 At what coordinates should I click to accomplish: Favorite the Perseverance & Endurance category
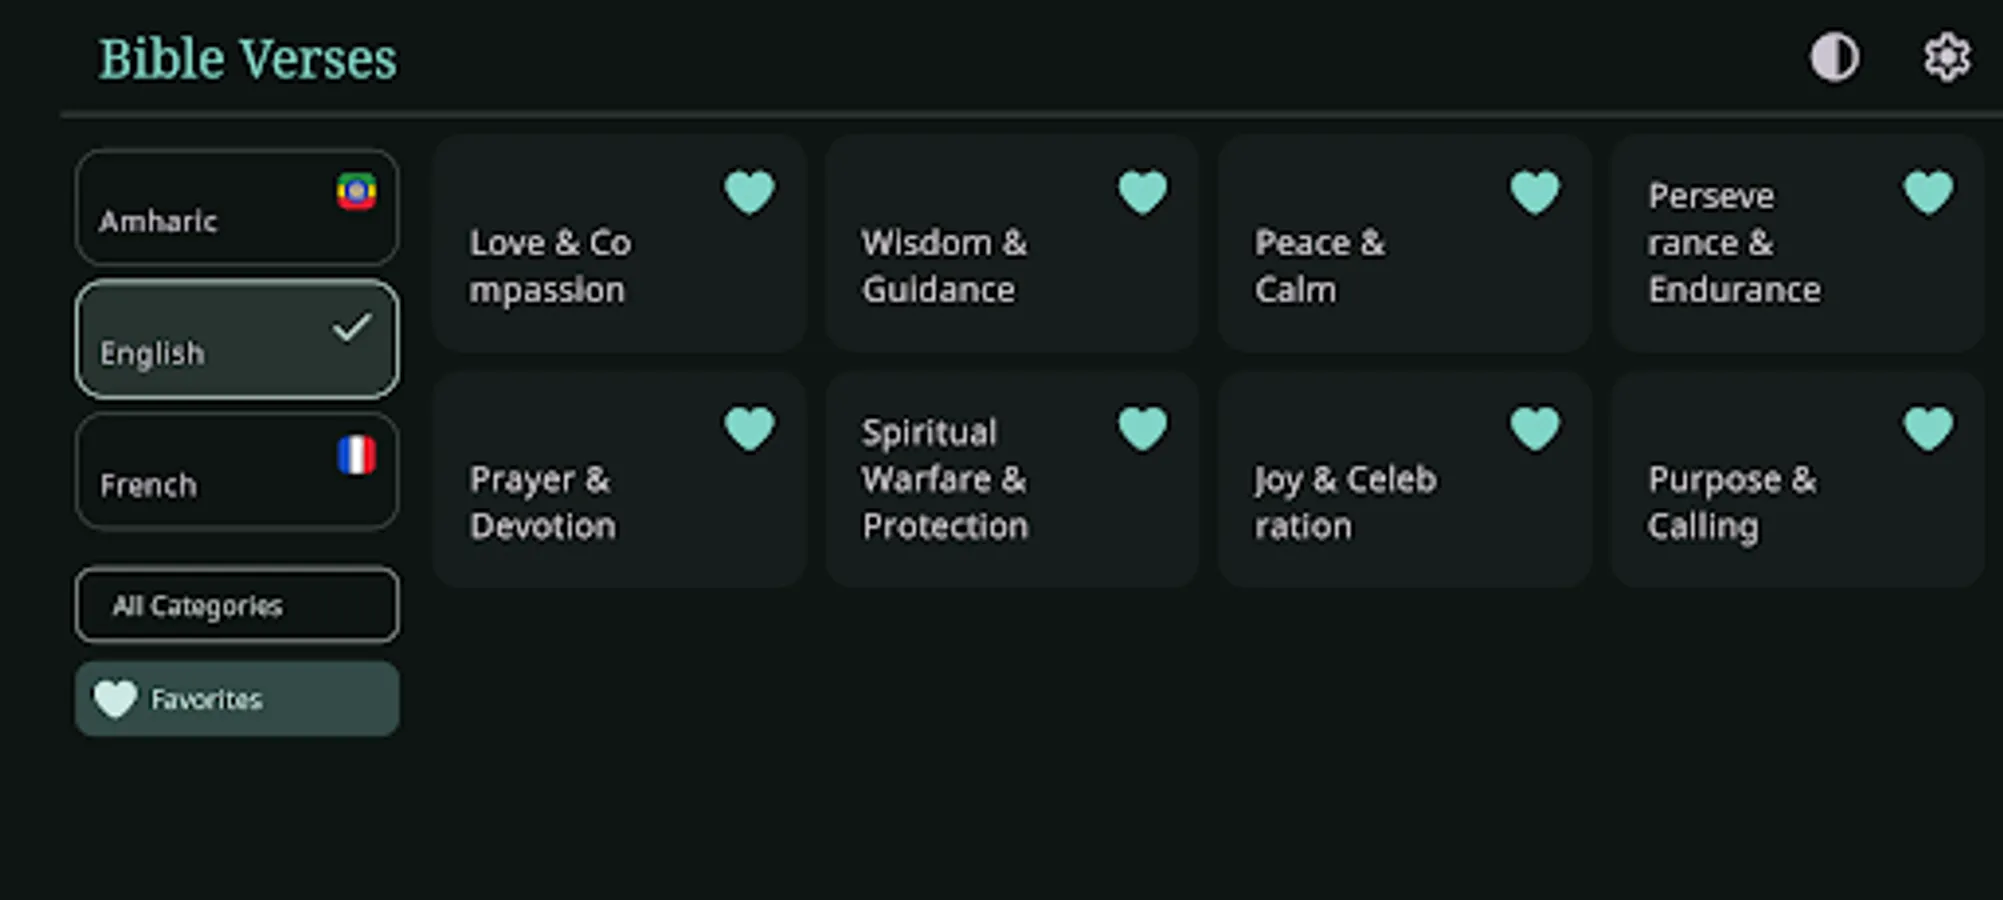point(1930,191)
